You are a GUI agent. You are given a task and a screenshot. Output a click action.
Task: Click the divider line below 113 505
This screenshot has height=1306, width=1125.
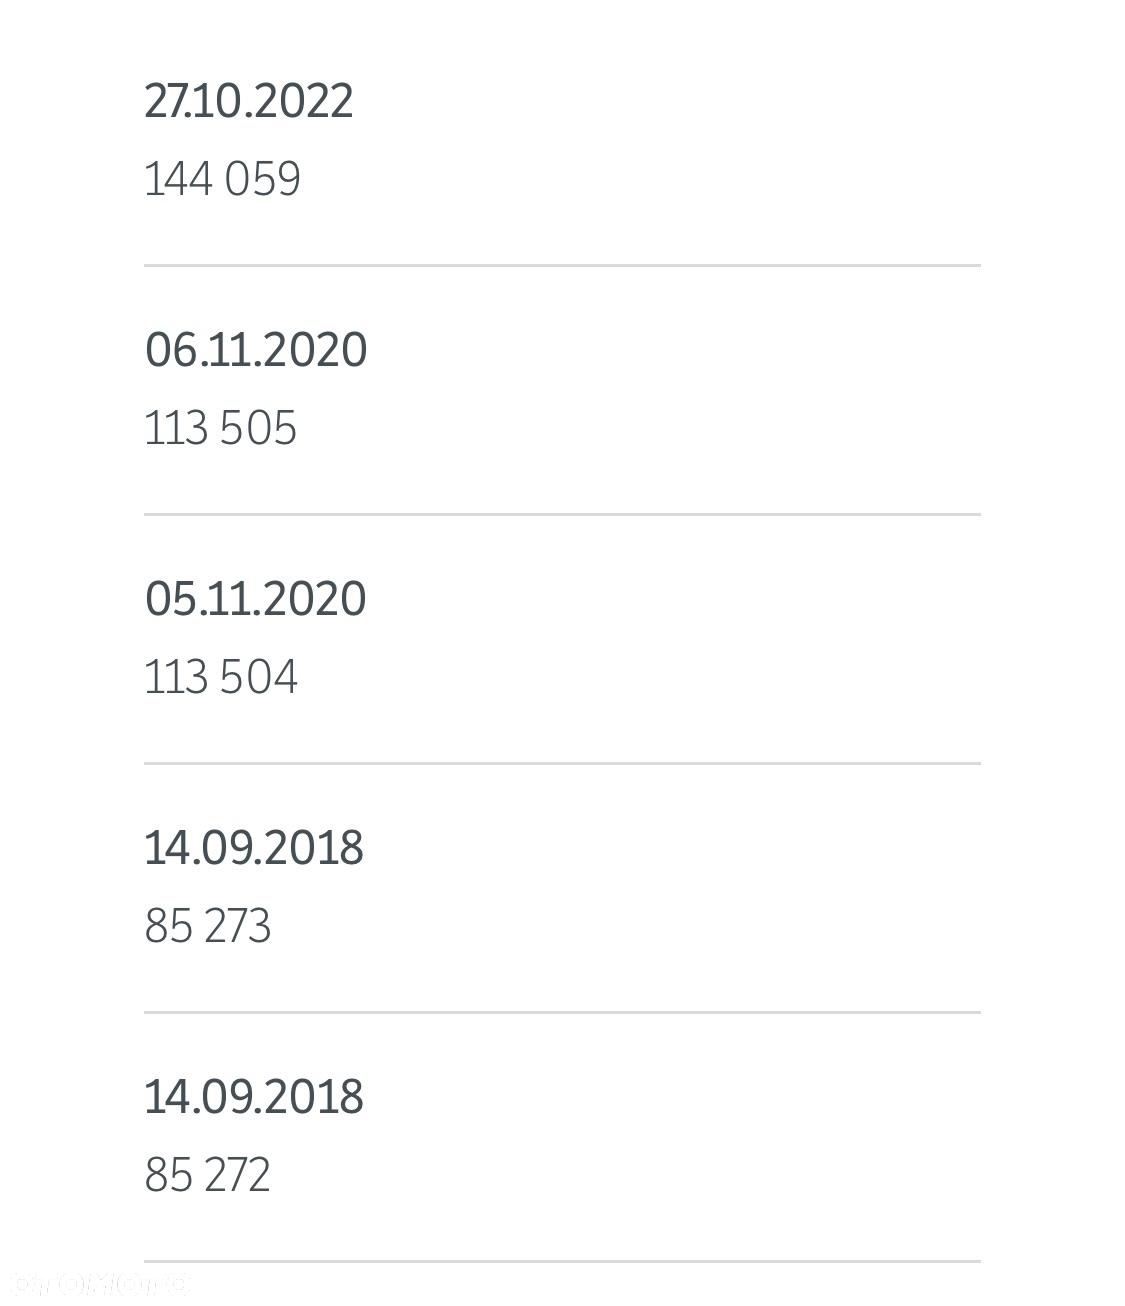(562, 515)
